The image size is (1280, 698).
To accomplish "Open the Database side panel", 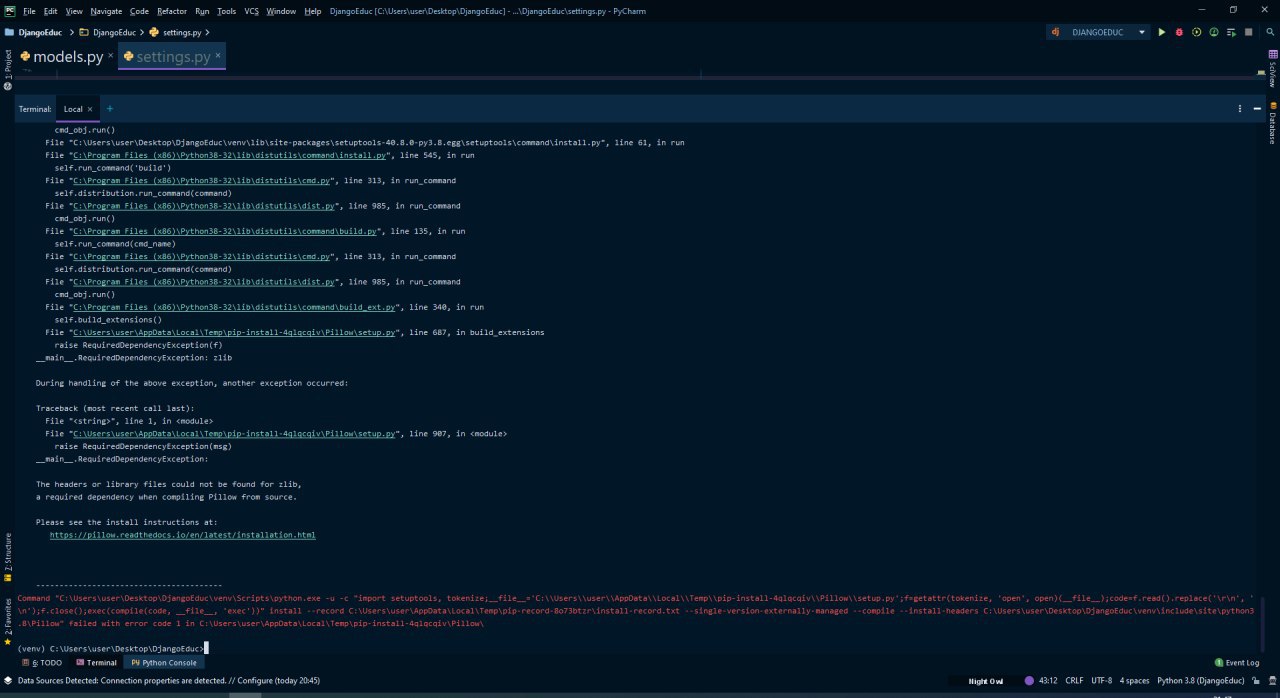I will (x=1273, y=124).
